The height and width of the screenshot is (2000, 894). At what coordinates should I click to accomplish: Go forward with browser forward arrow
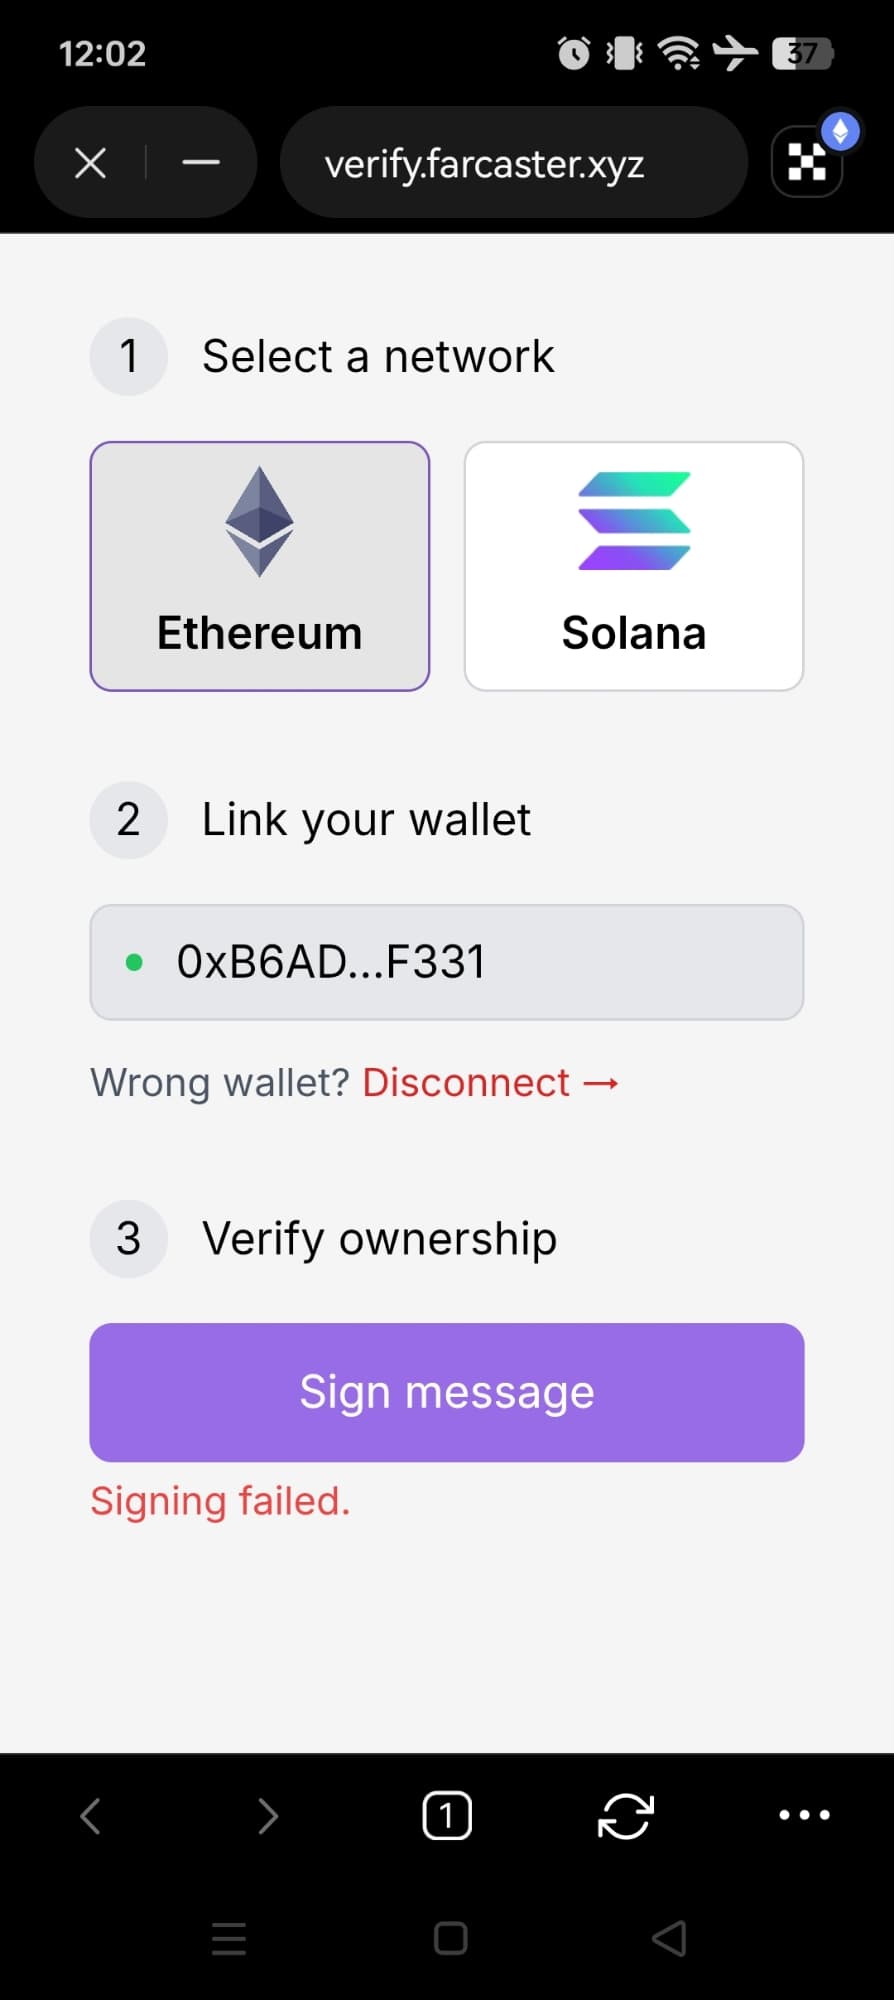[268, 1816]
